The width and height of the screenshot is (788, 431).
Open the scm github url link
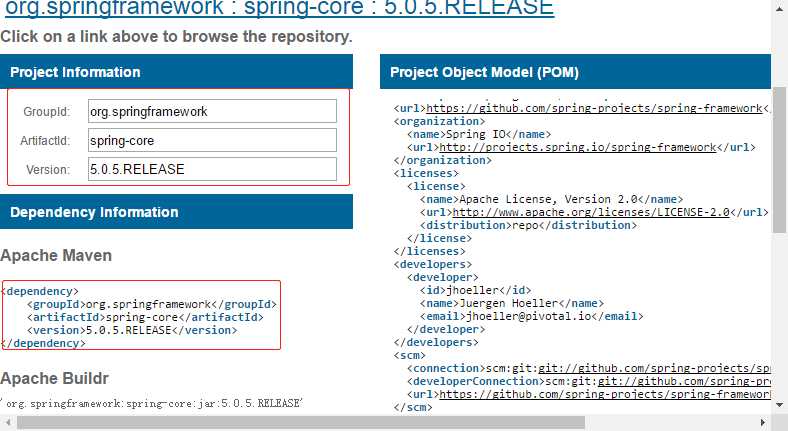tap(605, 394)
